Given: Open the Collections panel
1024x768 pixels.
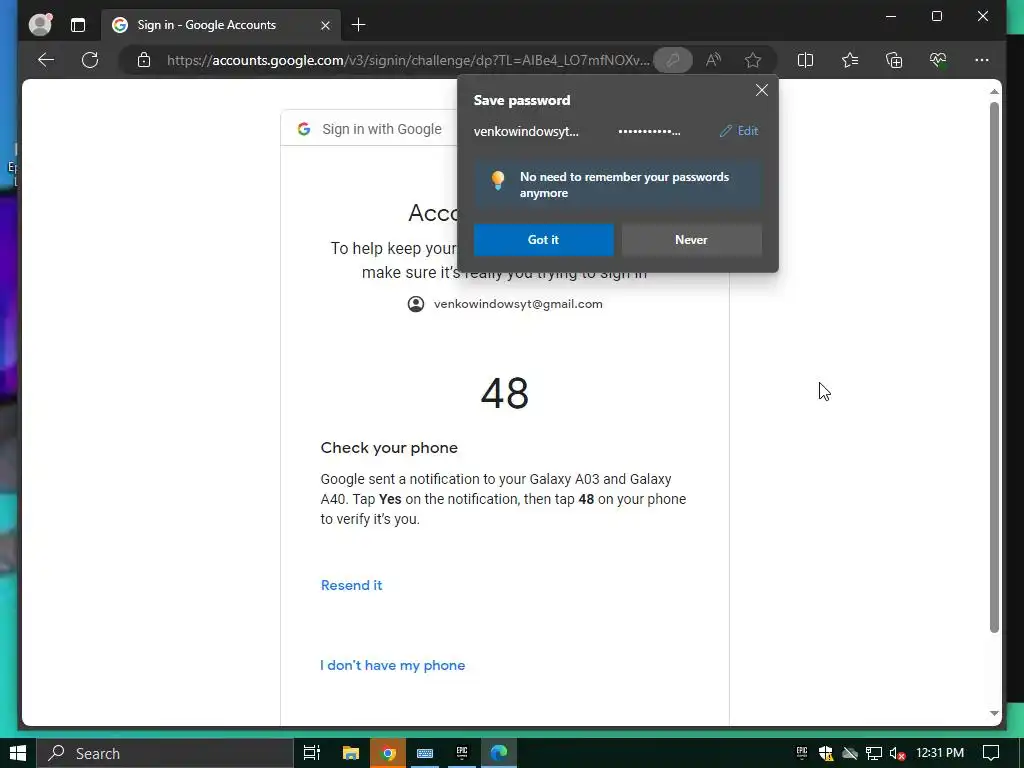Looking at the screenshot, I should pos(894,60).
